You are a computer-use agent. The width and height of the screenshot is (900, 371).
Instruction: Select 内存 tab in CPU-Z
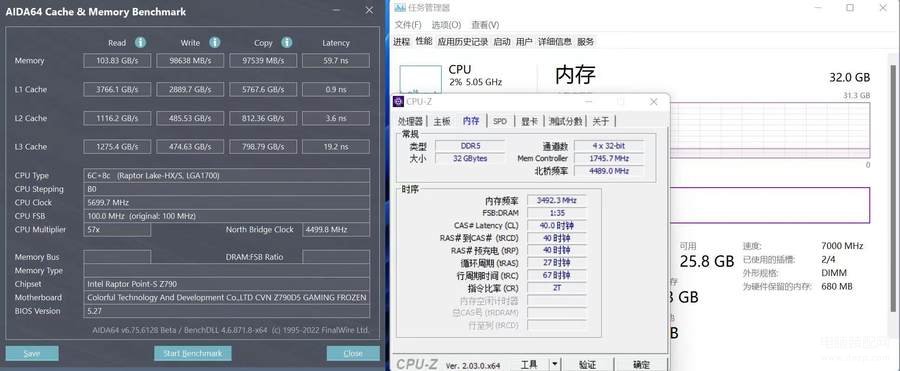pyautogui.click(x=471, y=121)
